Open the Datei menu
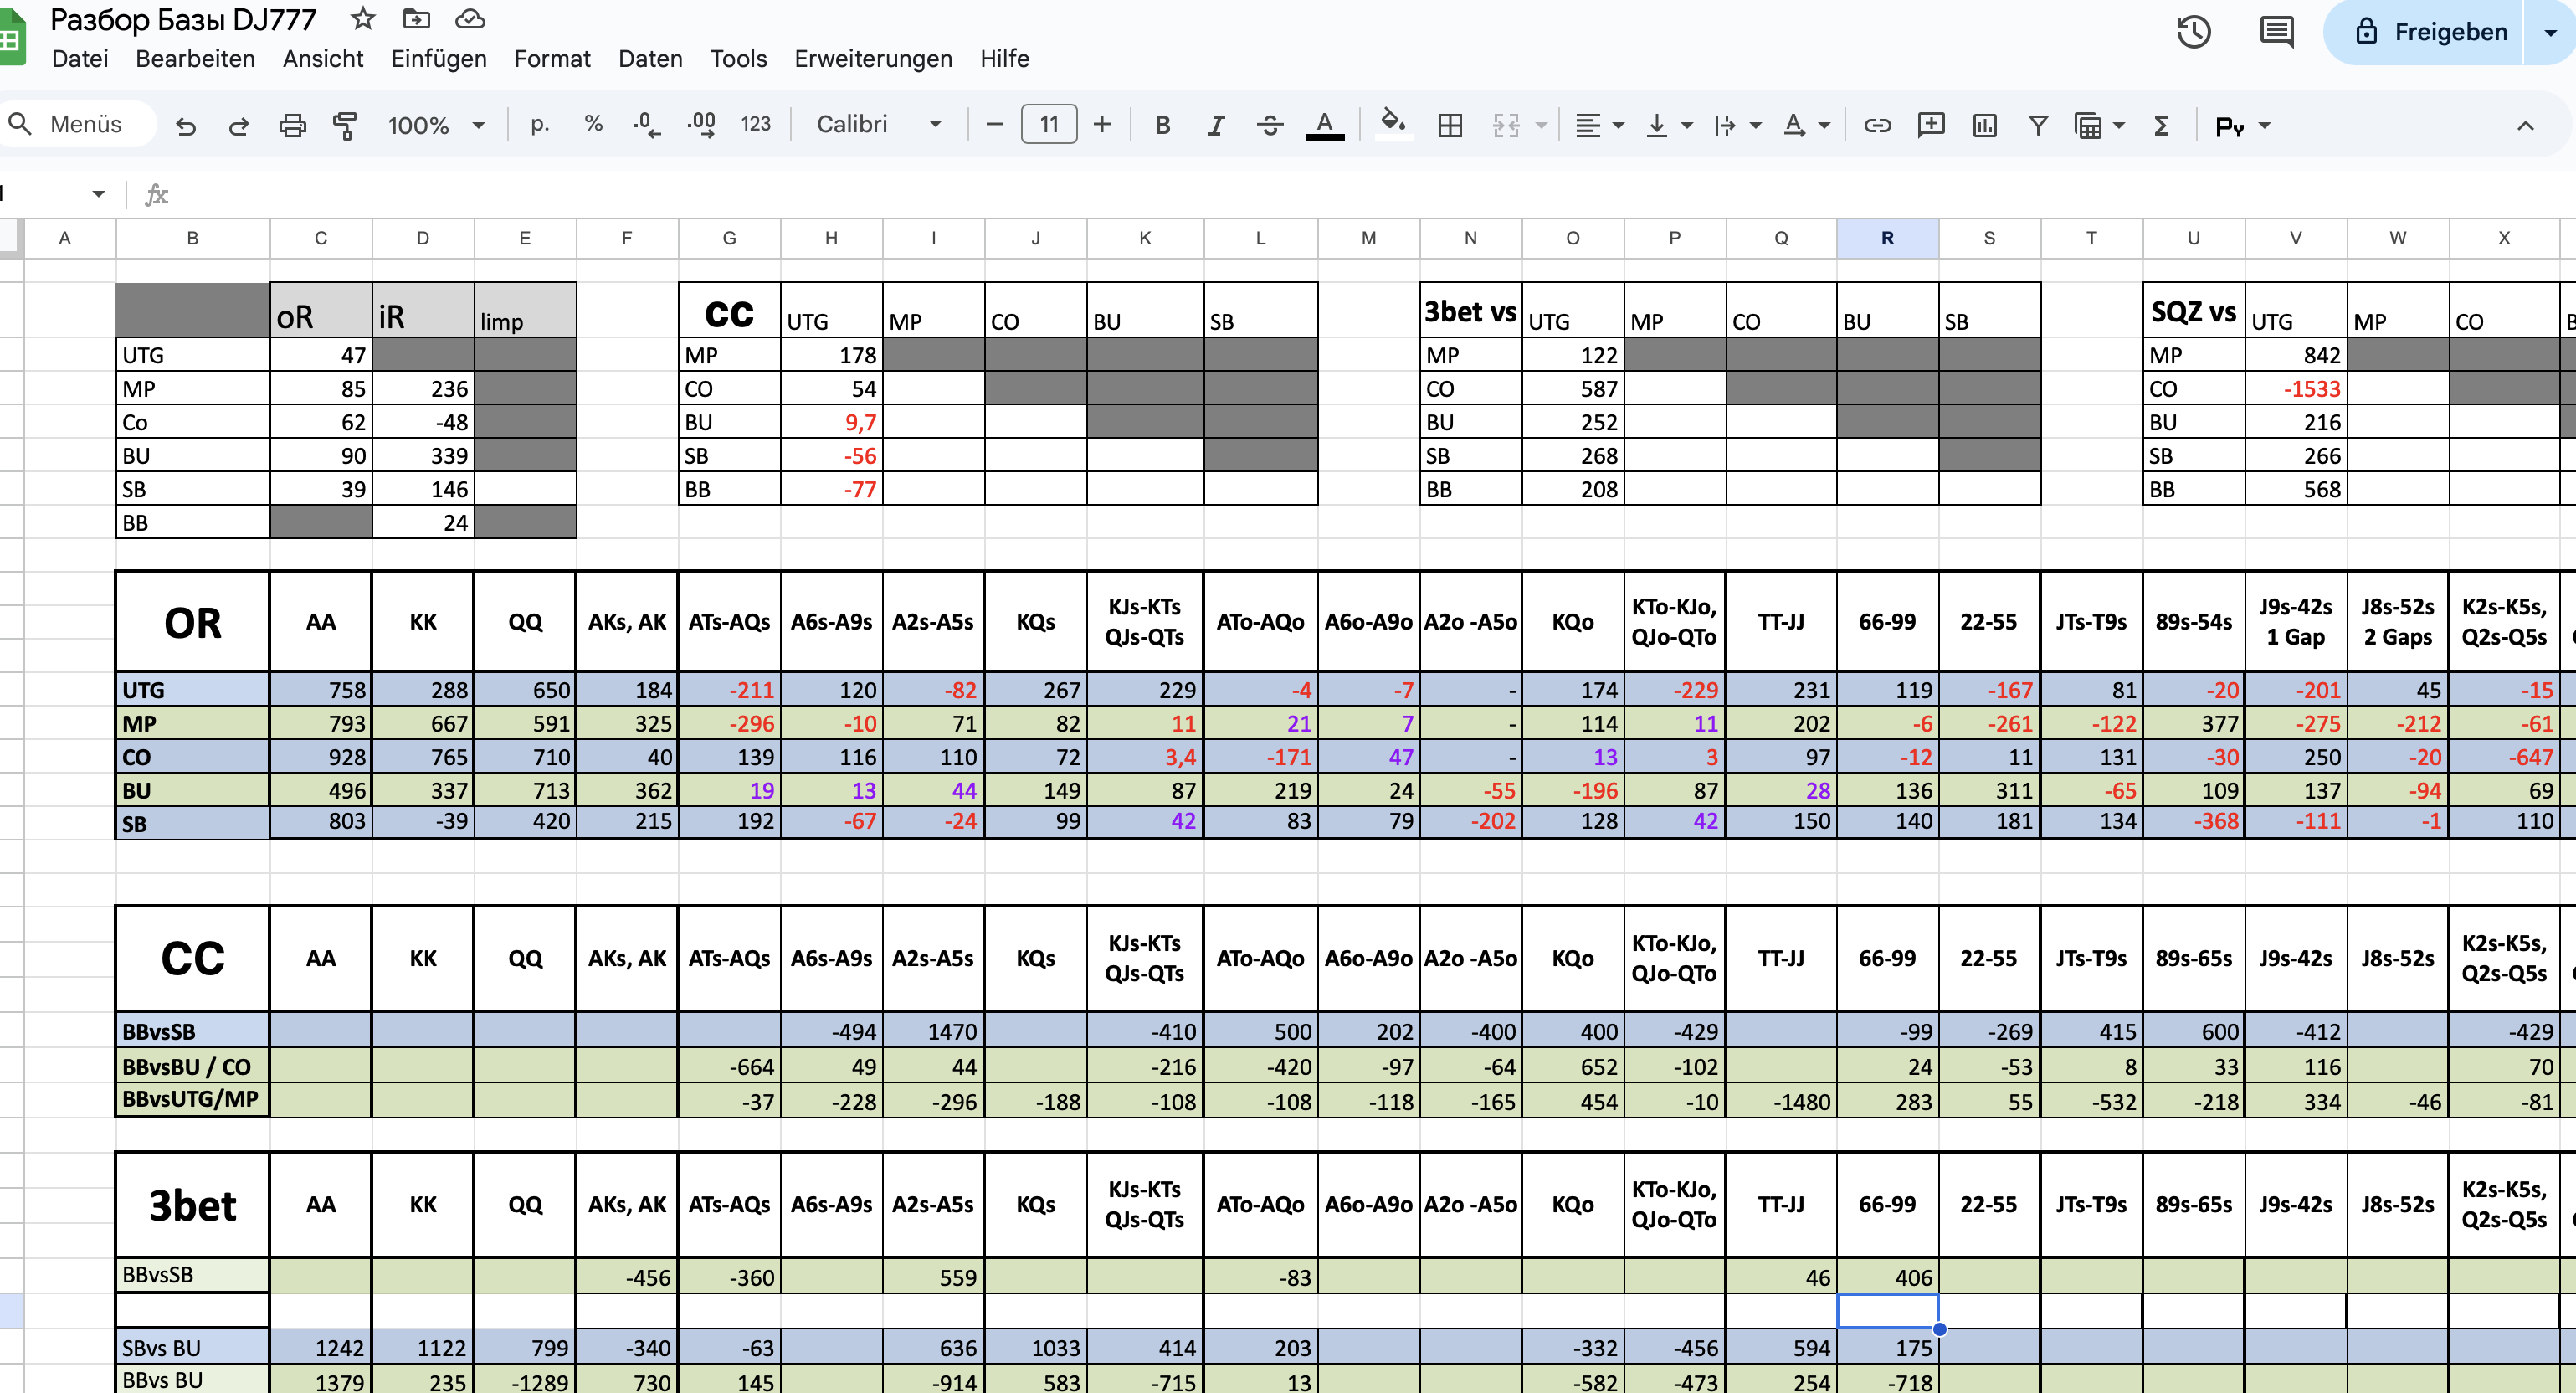 pos(80,59)
